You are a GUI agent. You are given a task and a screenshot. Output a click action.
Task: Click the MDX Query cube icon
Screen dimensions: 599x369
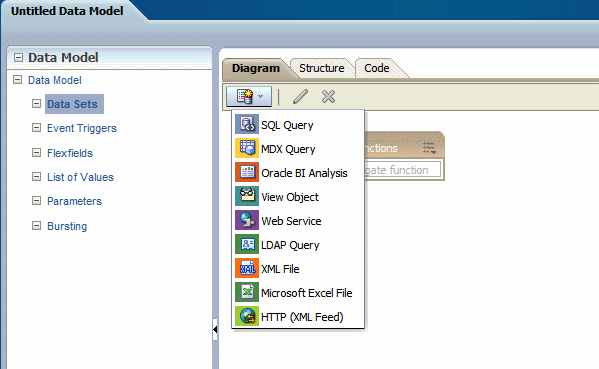[247, 149]
